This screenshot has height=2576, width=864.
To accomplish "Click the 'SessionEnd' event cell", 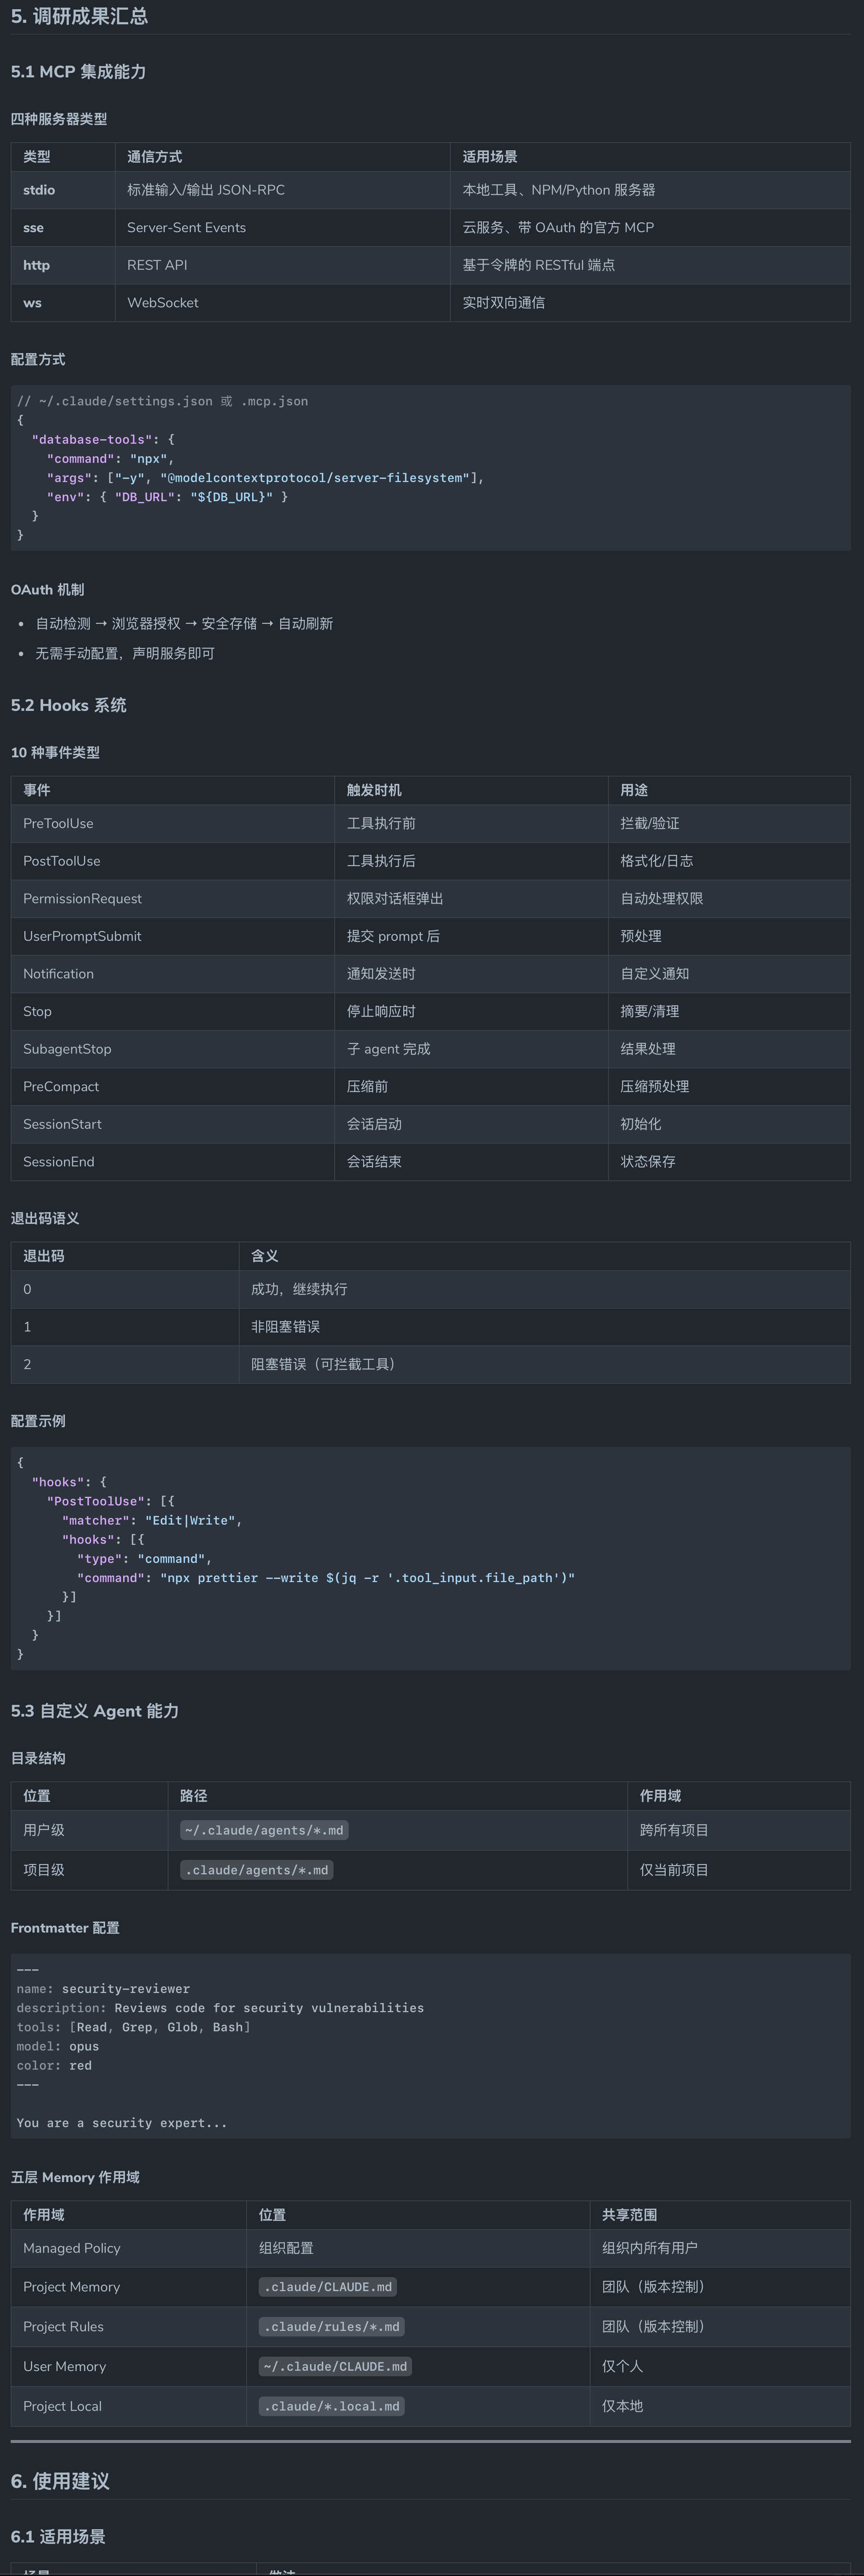I will (59, 1161).
